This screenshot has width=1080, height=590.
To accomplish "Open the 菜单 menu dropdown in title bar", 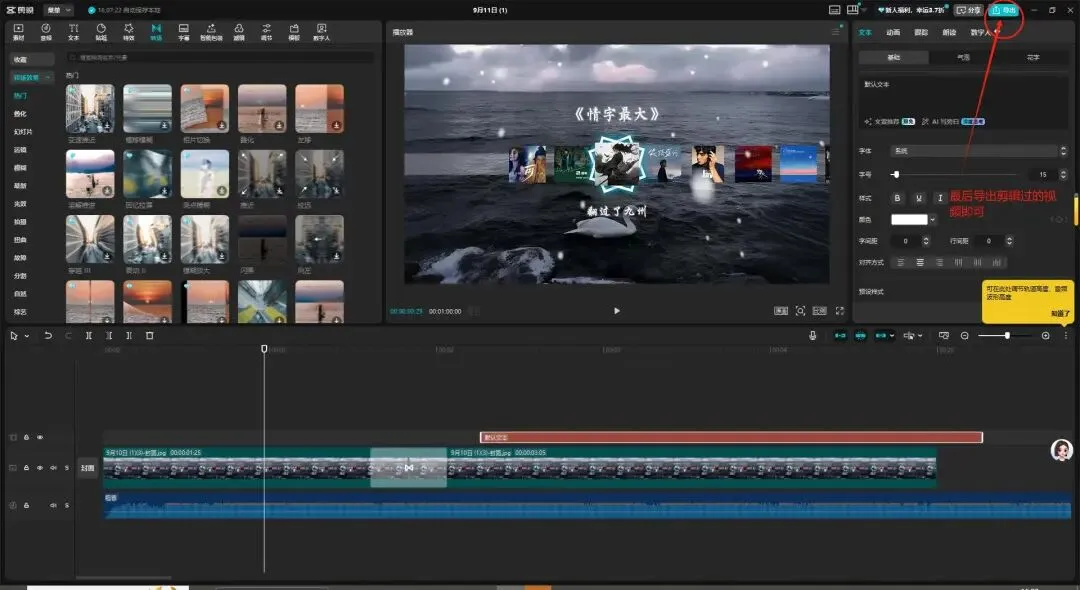I will point(59,10).
